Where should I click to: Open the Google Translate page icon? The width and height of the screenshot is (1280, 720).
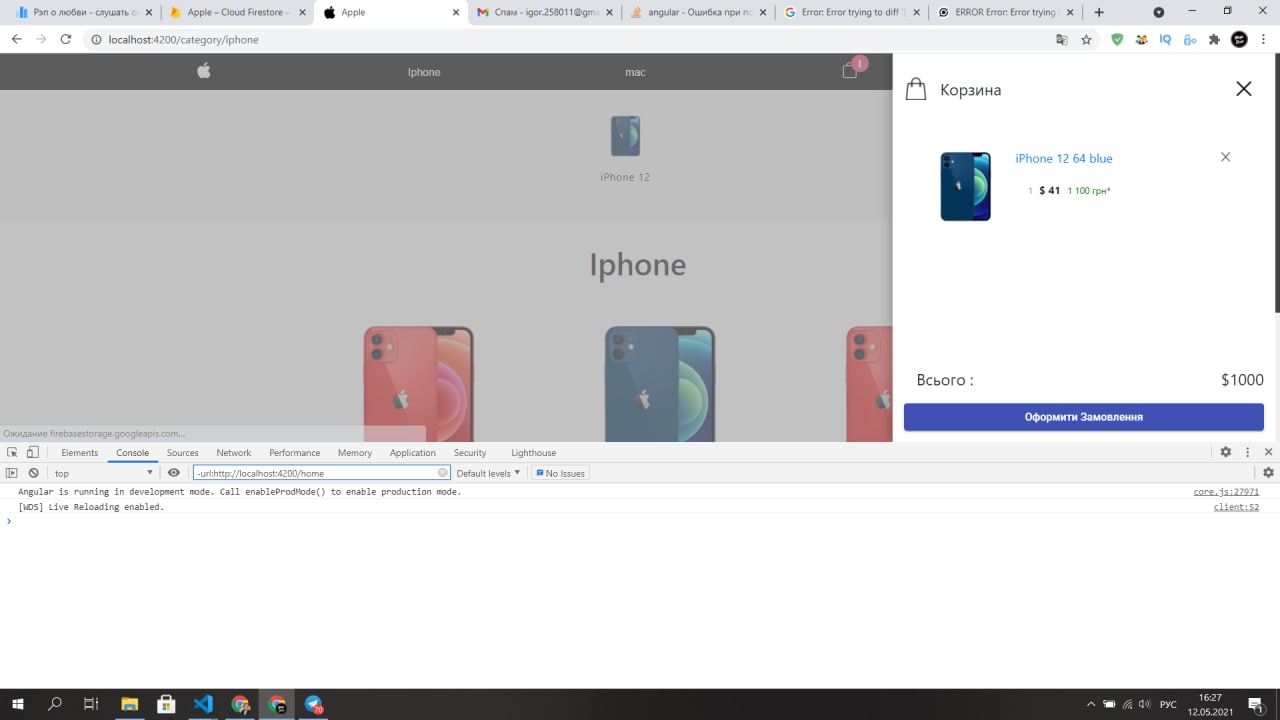point(1062,40)
